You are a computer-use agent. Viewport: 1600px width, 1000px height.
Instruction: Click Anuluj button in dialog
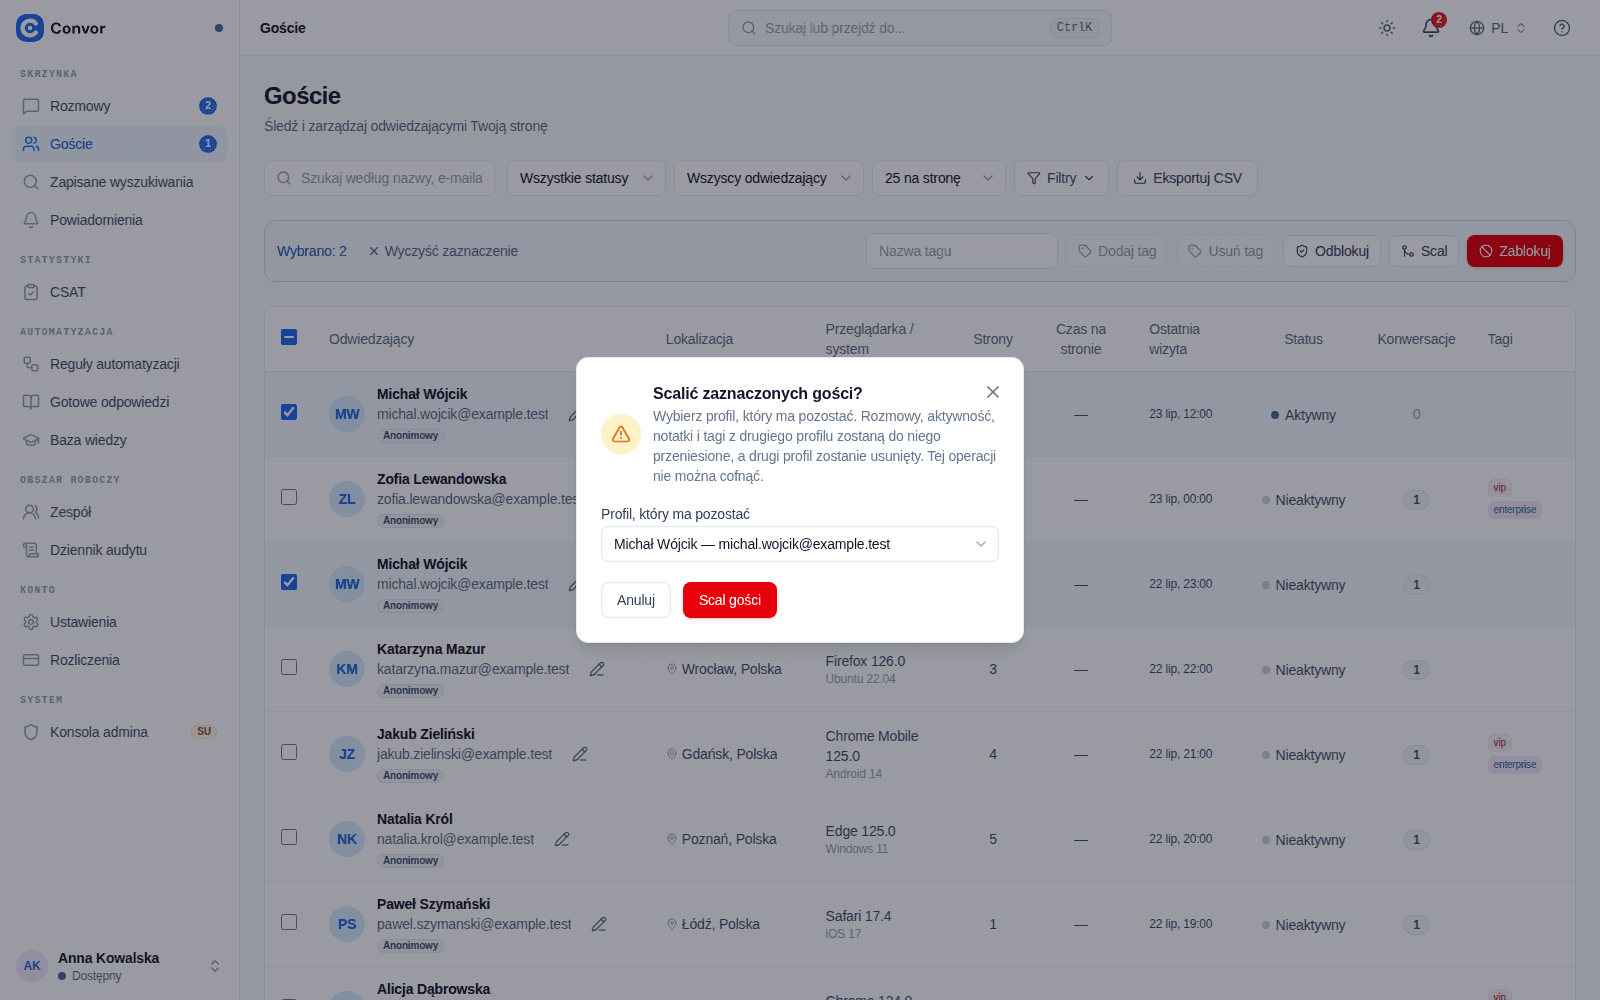[x=636, y=600]
